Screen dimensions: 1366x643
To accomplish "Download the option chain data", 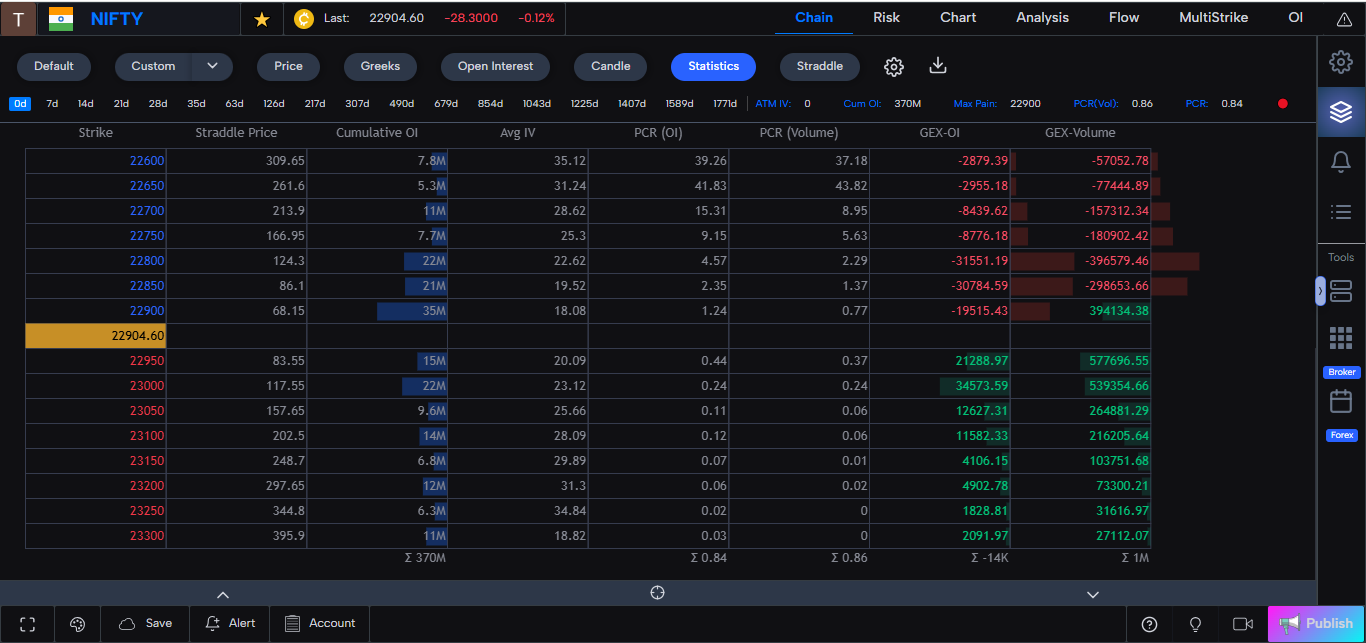I will point(937,65).
